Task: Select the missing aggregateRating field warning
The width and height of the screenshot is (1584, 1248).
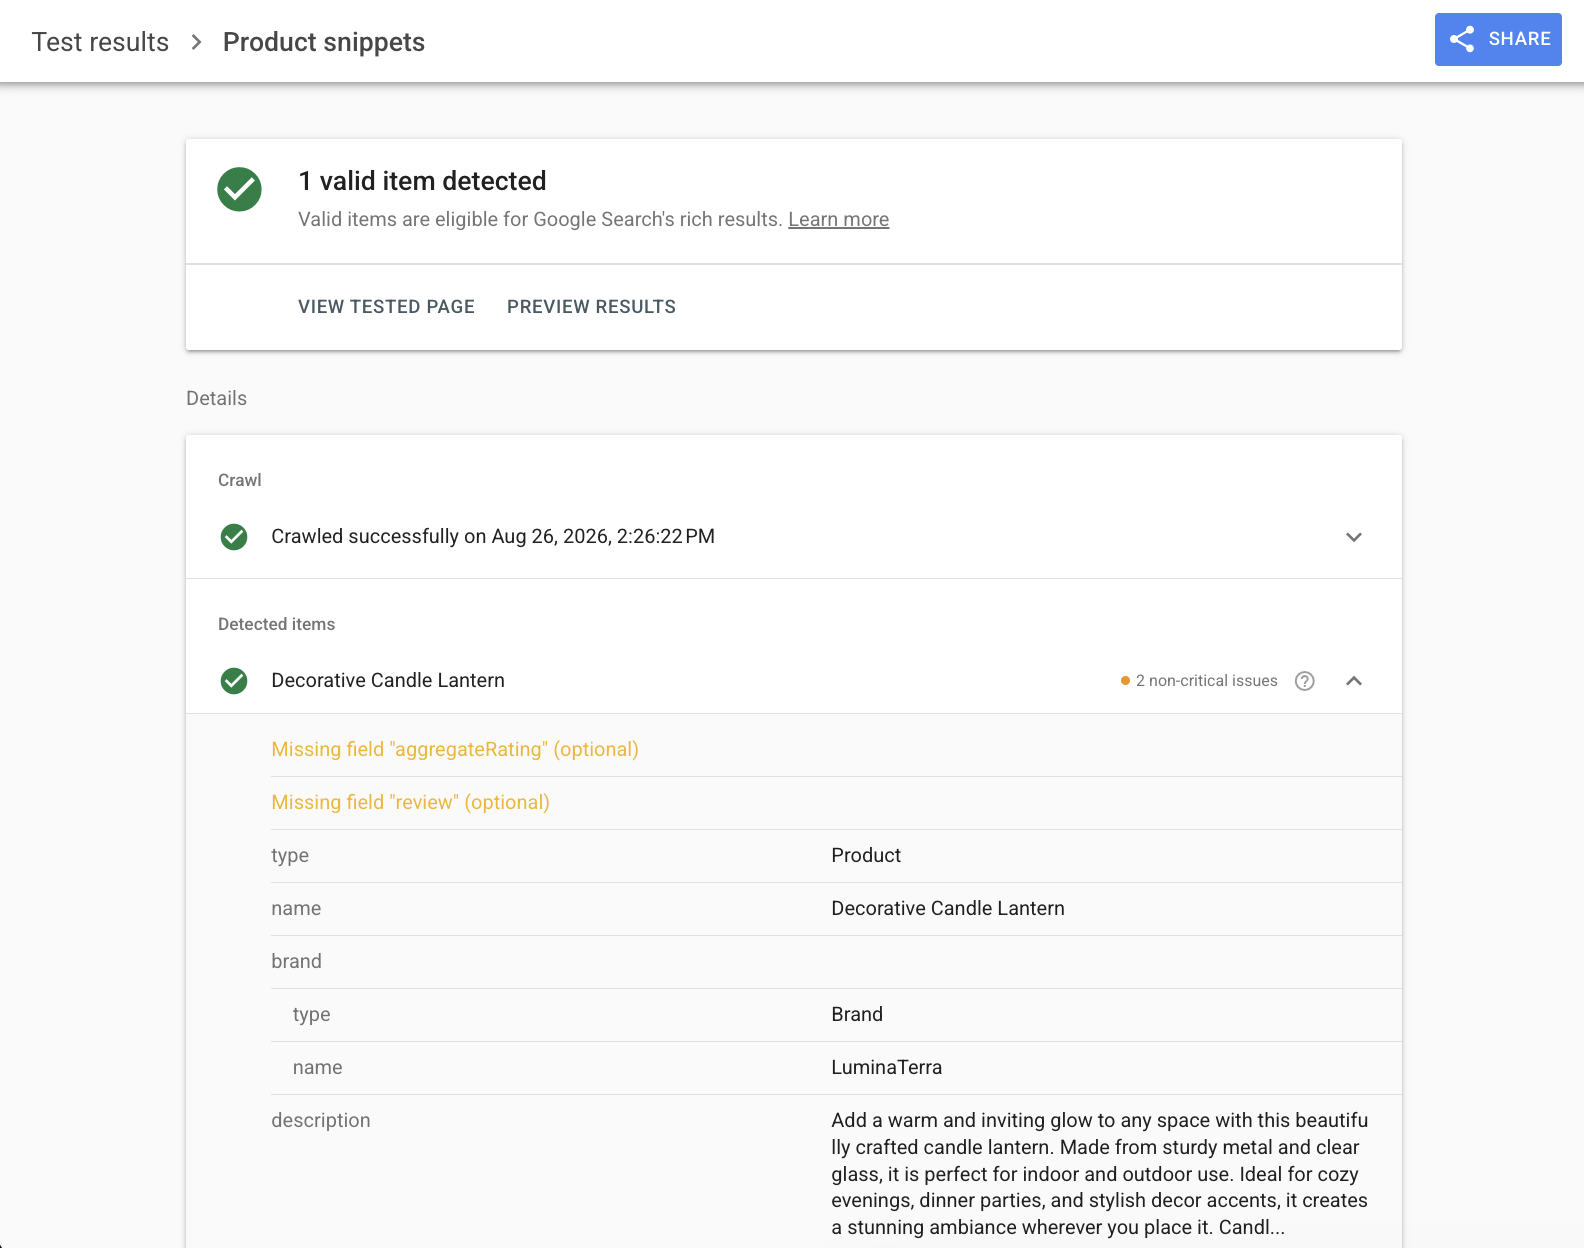Action: (x=455, y=749)
